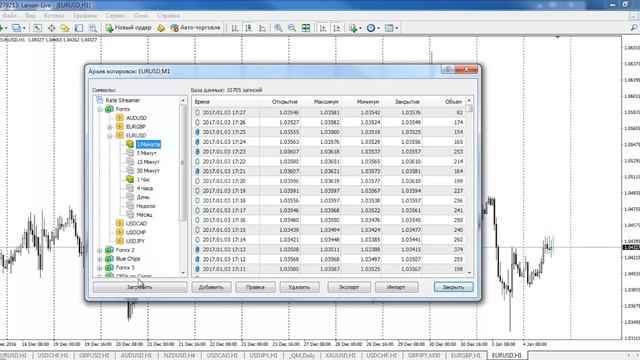Collapse the Forex group in symbol tree
This screenshot has width=640, height=360.
pyautogui.click(x=100, y=109)
